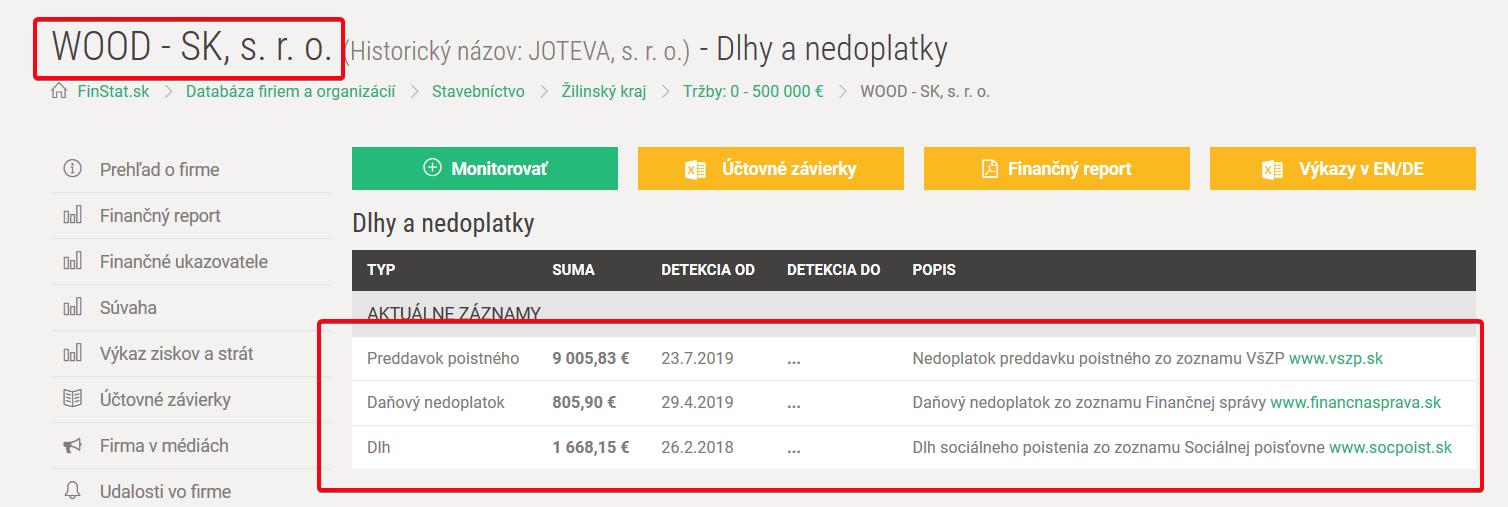The width and height of the screenshot is (1508, 507).
Task: Click the bar chart icon beside Finančný report
Action: pyautogui.click(x=72, y=216)
